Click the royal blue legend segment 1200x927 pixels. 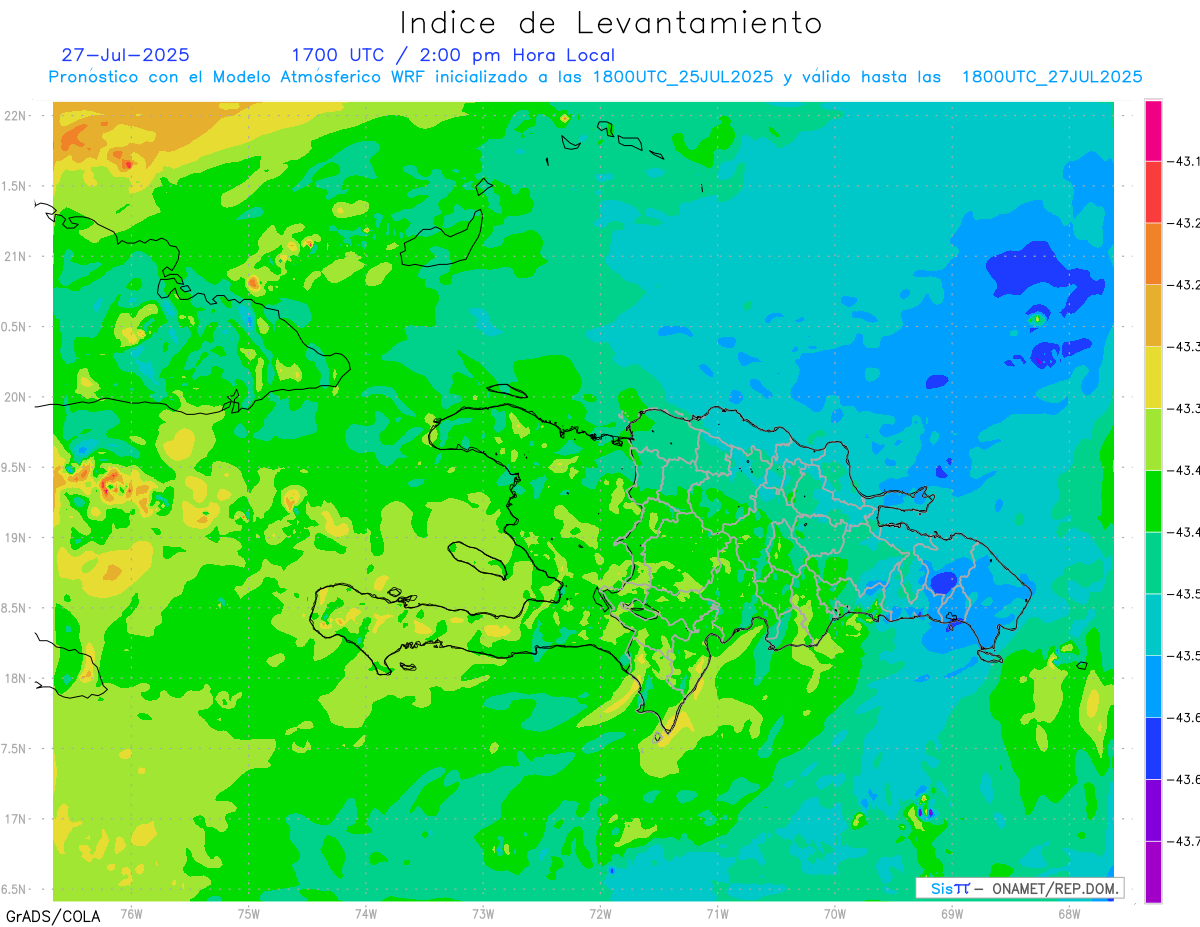(x=1153, y=748)
